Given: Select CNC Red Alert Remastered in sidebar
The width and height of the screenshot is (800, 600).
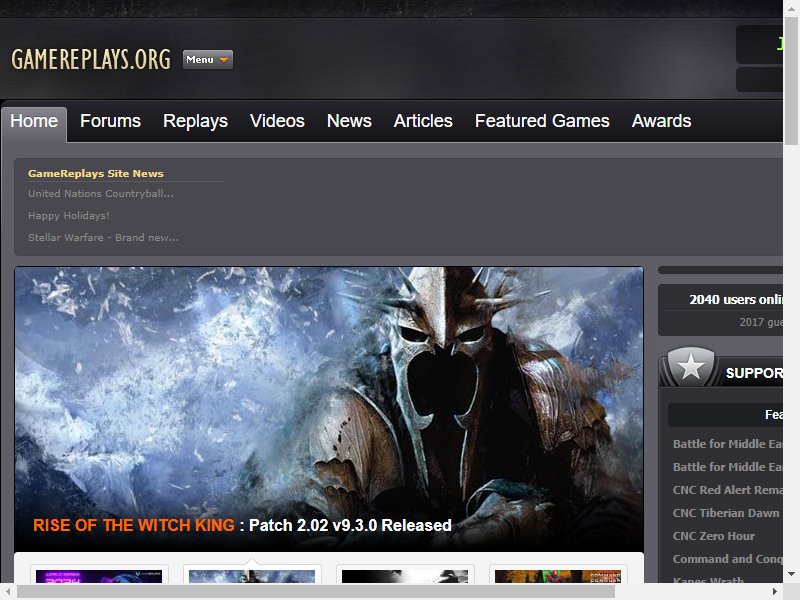Looking at the screenshot, I should [728, 490].
